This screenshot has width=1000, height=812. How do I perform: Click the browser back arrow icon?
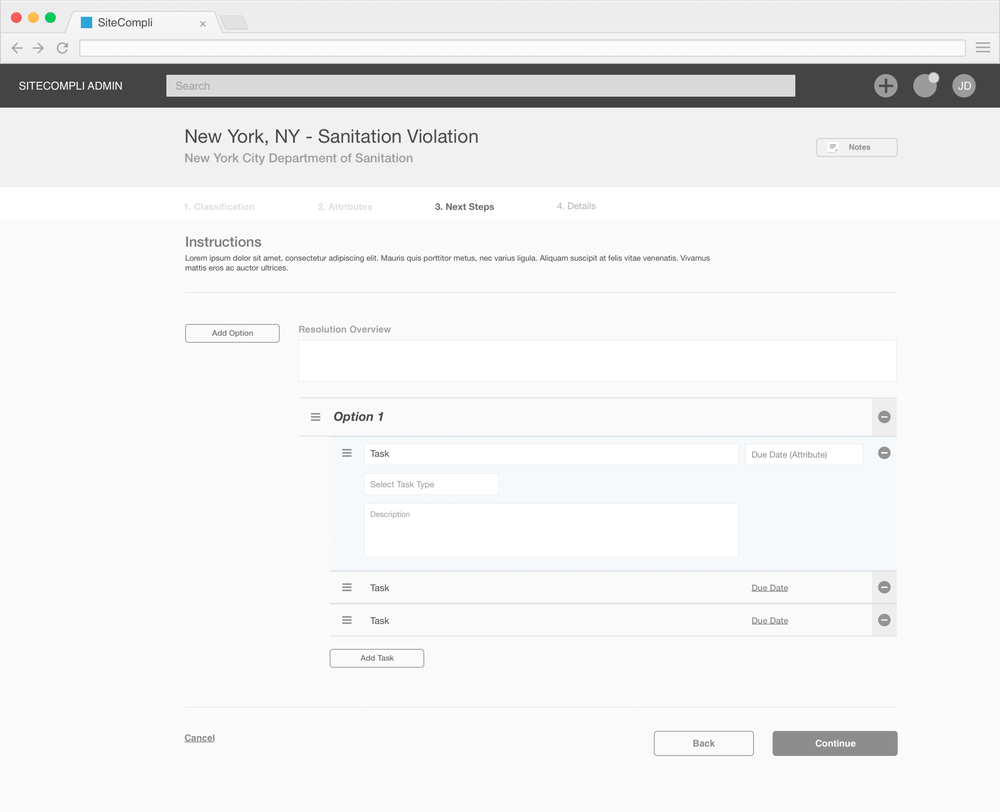point(16,47)
